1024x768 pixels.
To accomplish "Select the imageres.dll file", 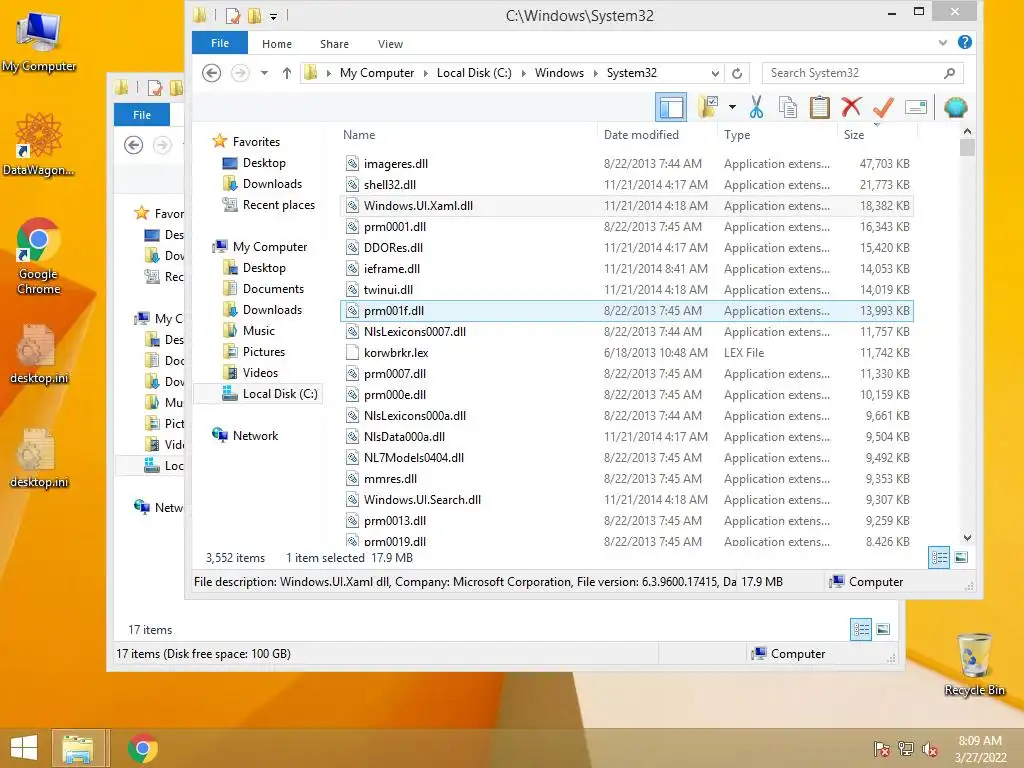I will (626, 163).
